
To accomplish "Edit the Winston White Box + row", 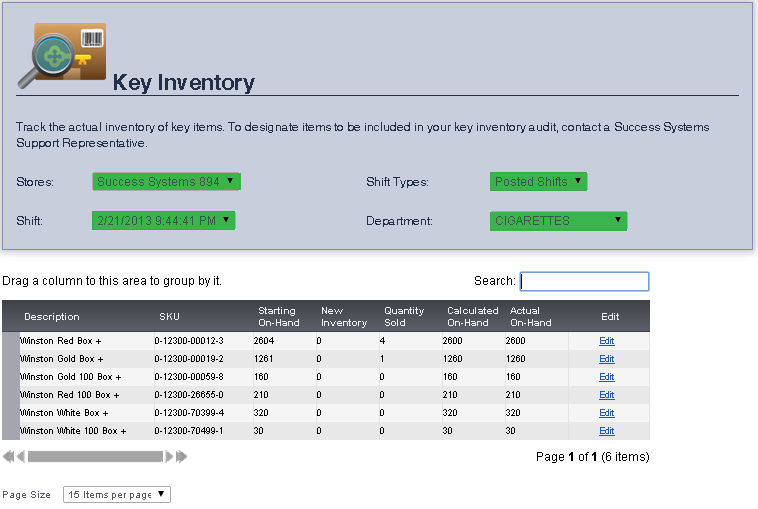I will click(607, 413).
